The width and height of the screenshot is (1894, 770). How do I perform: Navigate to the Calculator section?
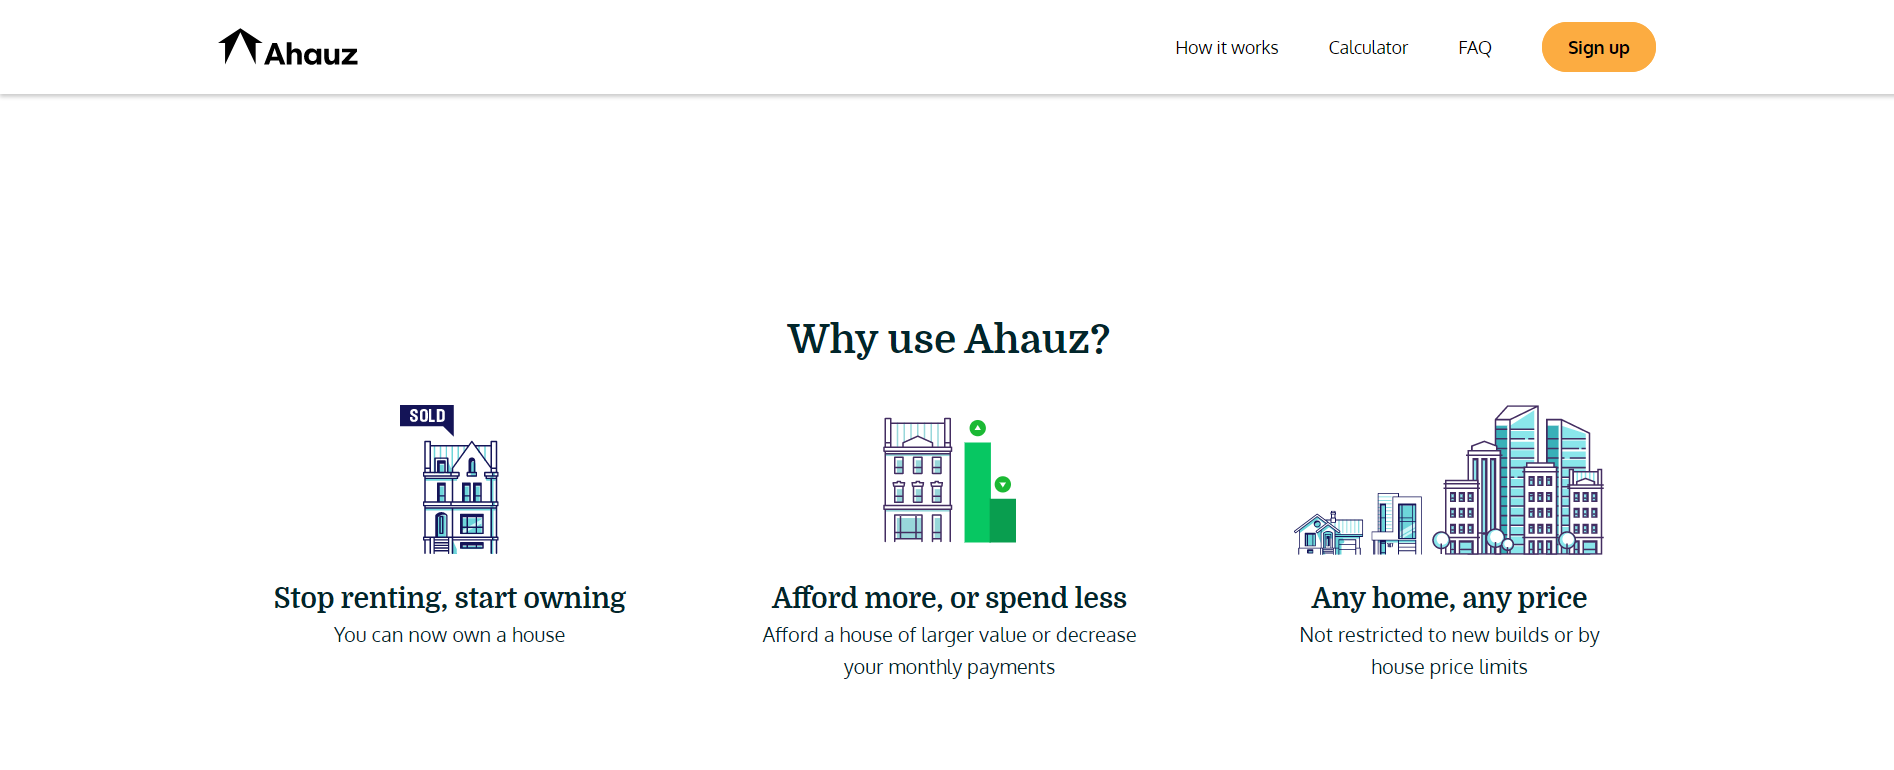(x=1368, y=47)
